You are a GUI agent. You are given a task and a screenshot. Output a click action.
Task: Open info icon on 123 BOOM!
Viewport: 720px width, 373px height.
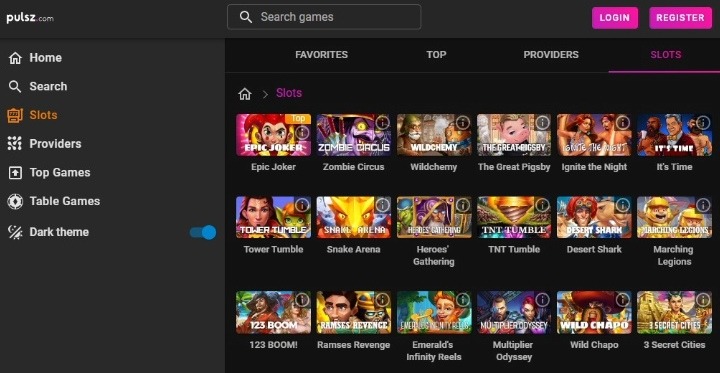click(302, 300)
